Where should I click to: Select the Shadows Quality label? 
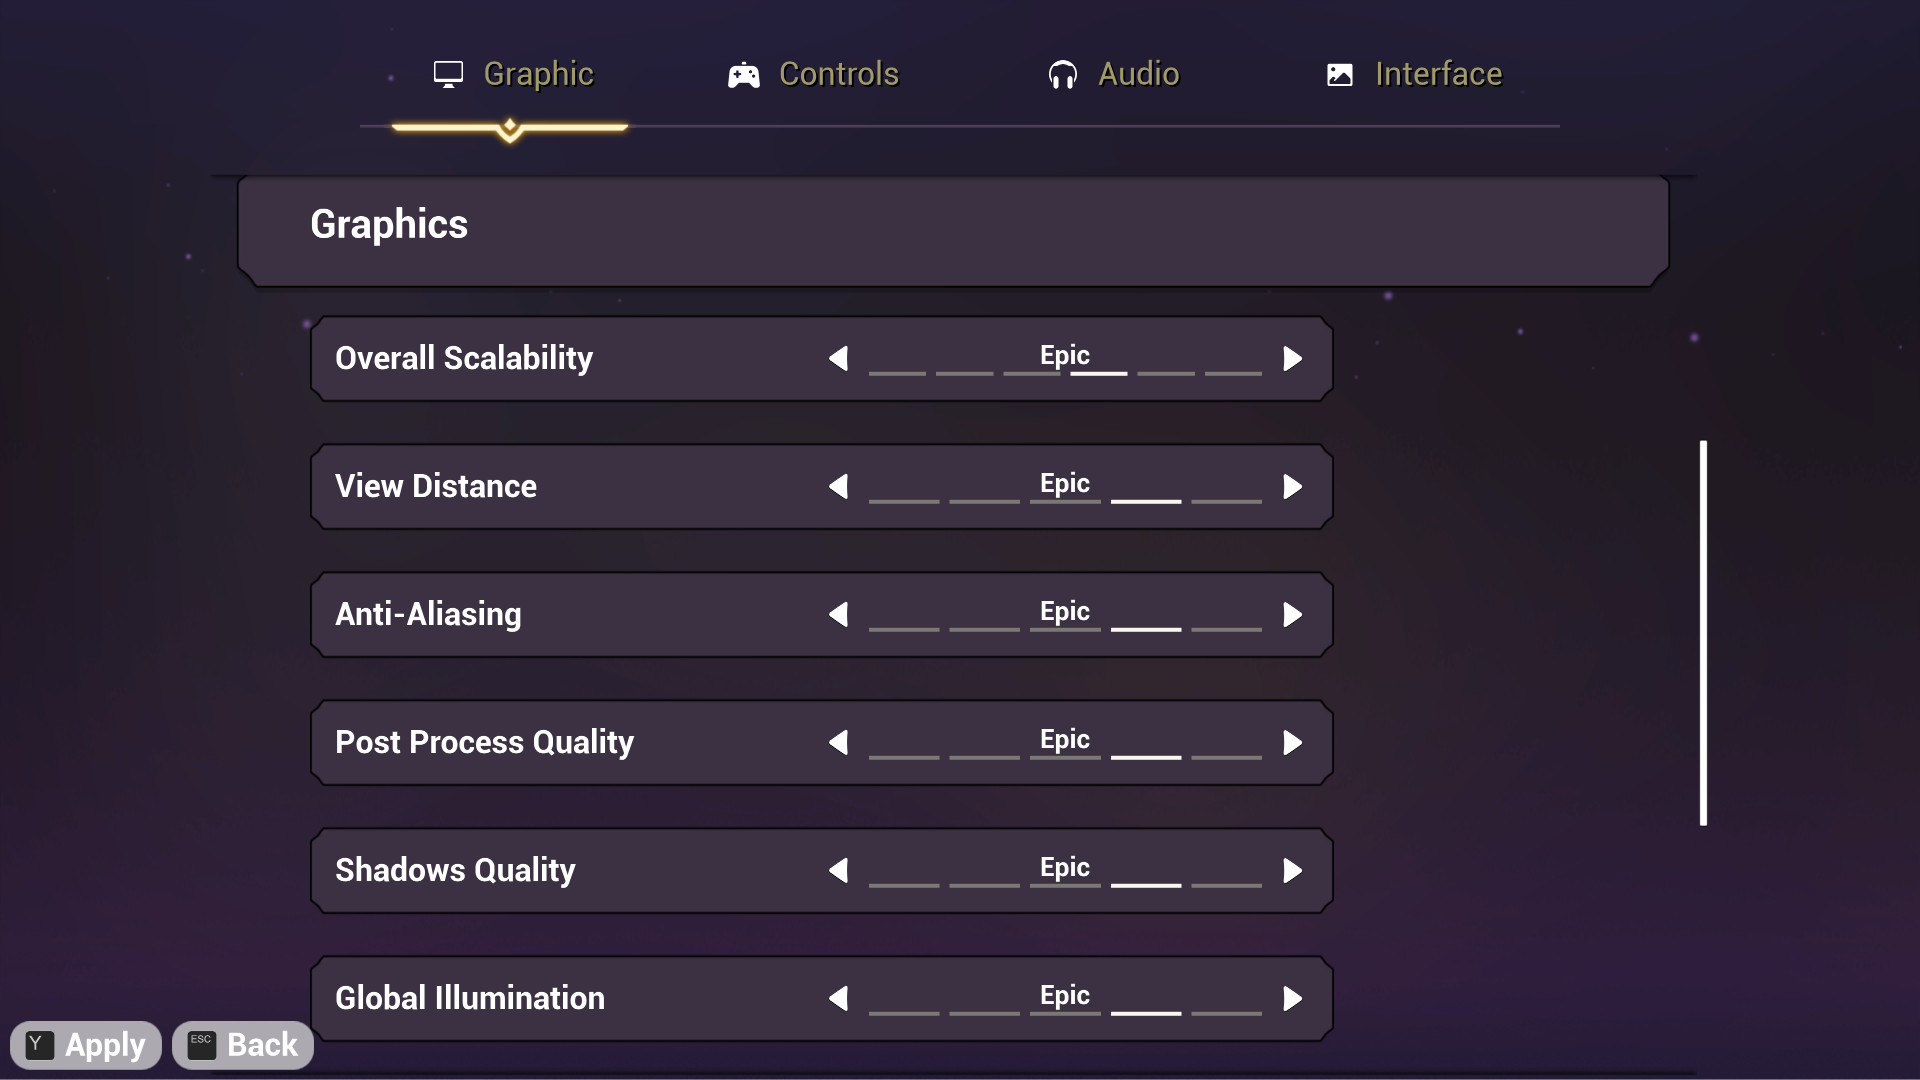(455, 870)
